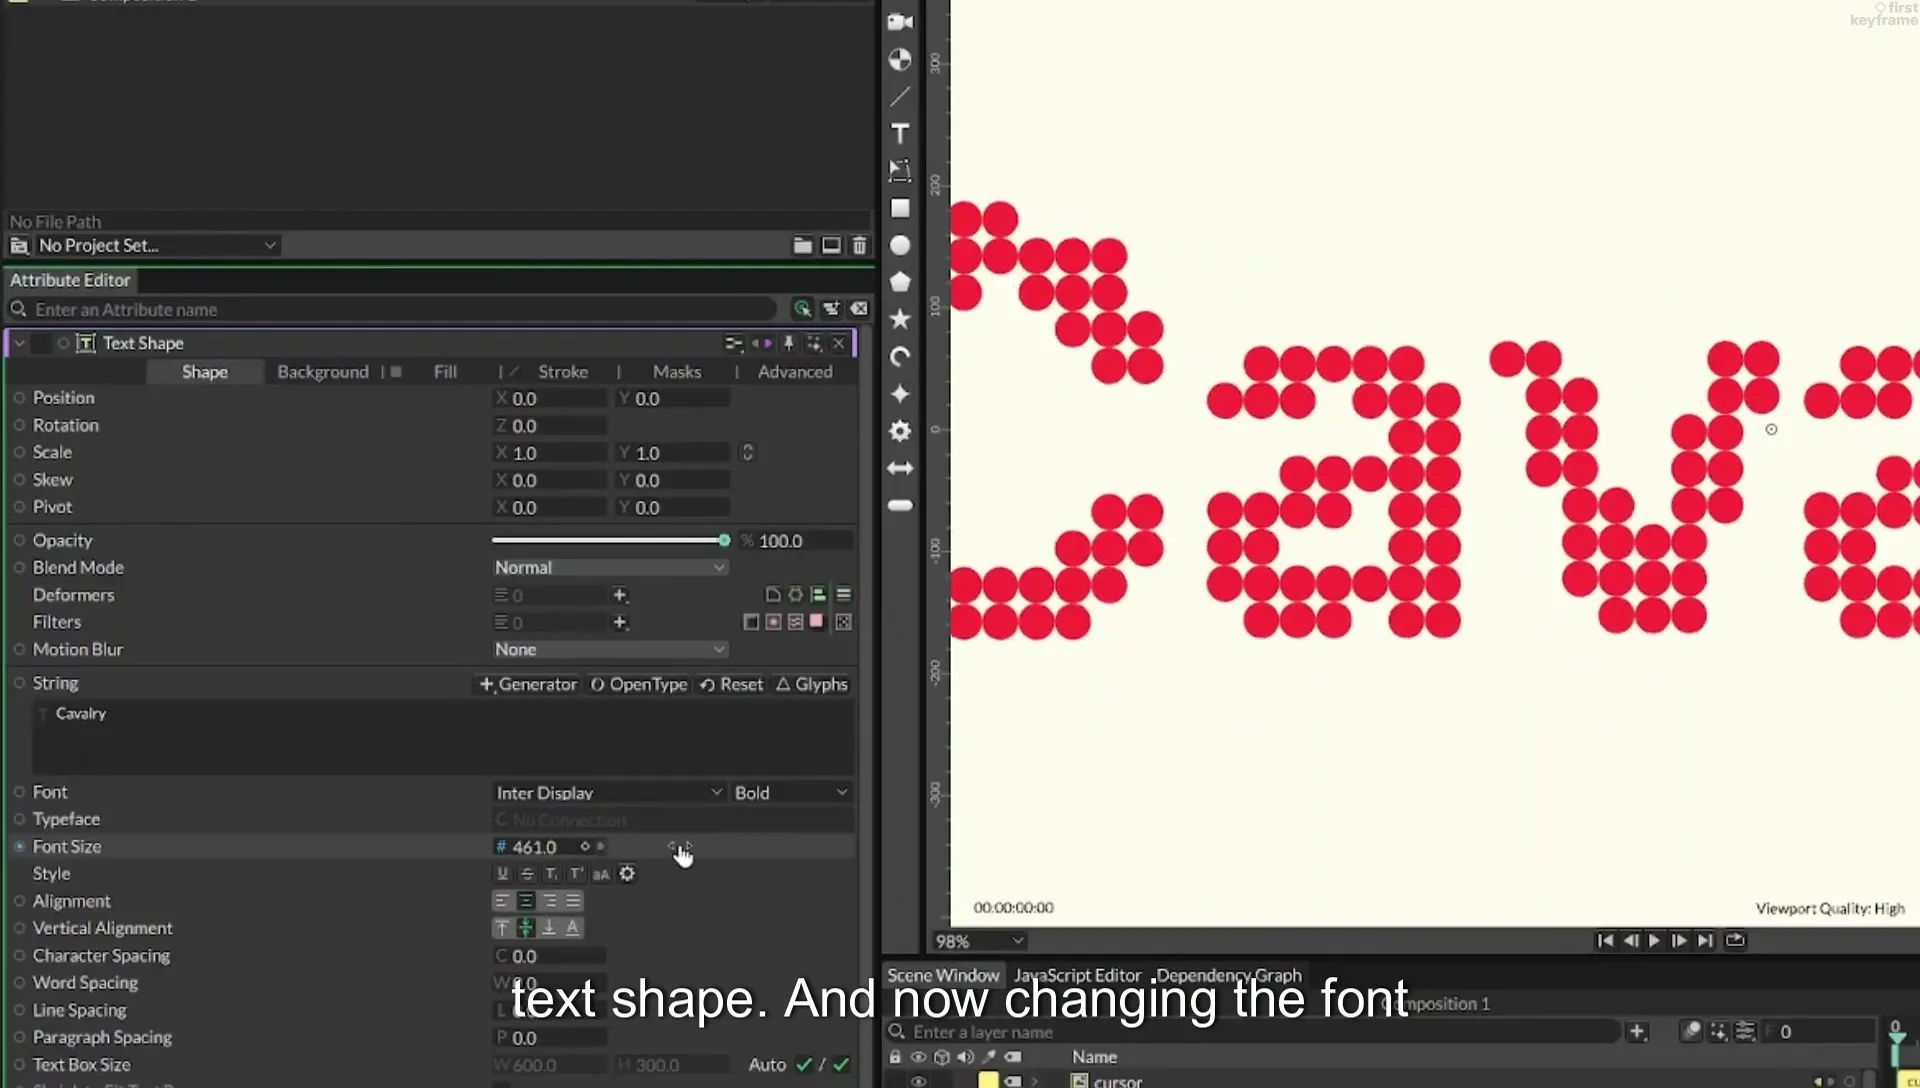
Task: Select the Pen line tool
Action: point(900,96)
